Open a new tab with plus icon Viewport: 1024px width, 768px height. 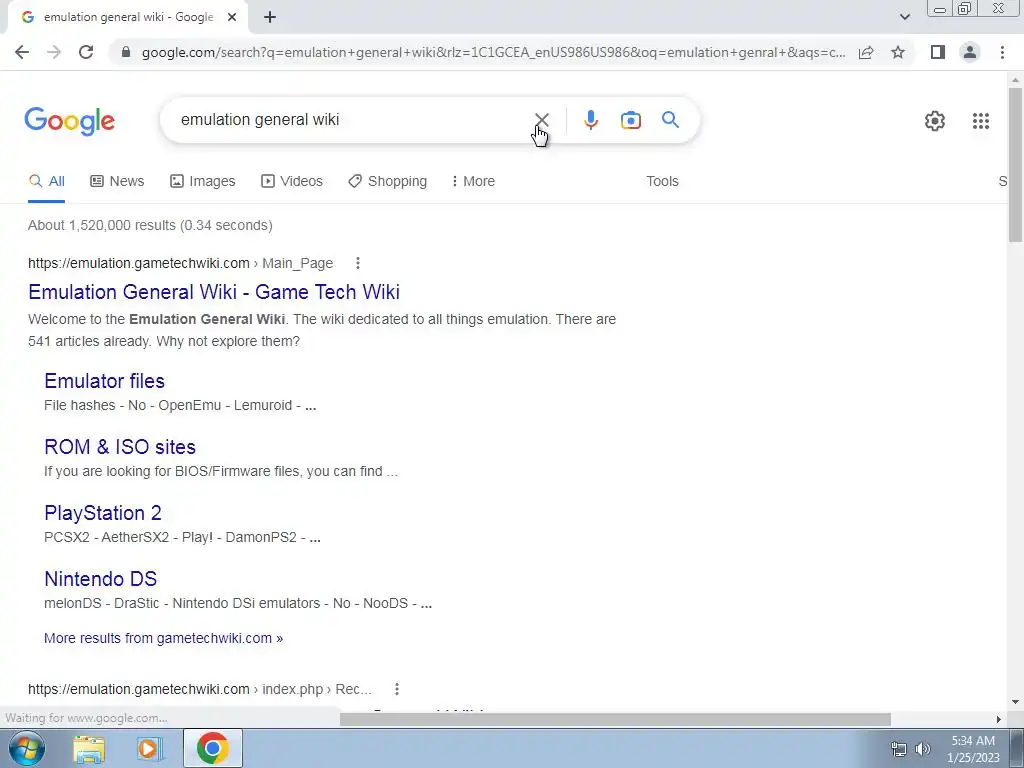point(270,18)
